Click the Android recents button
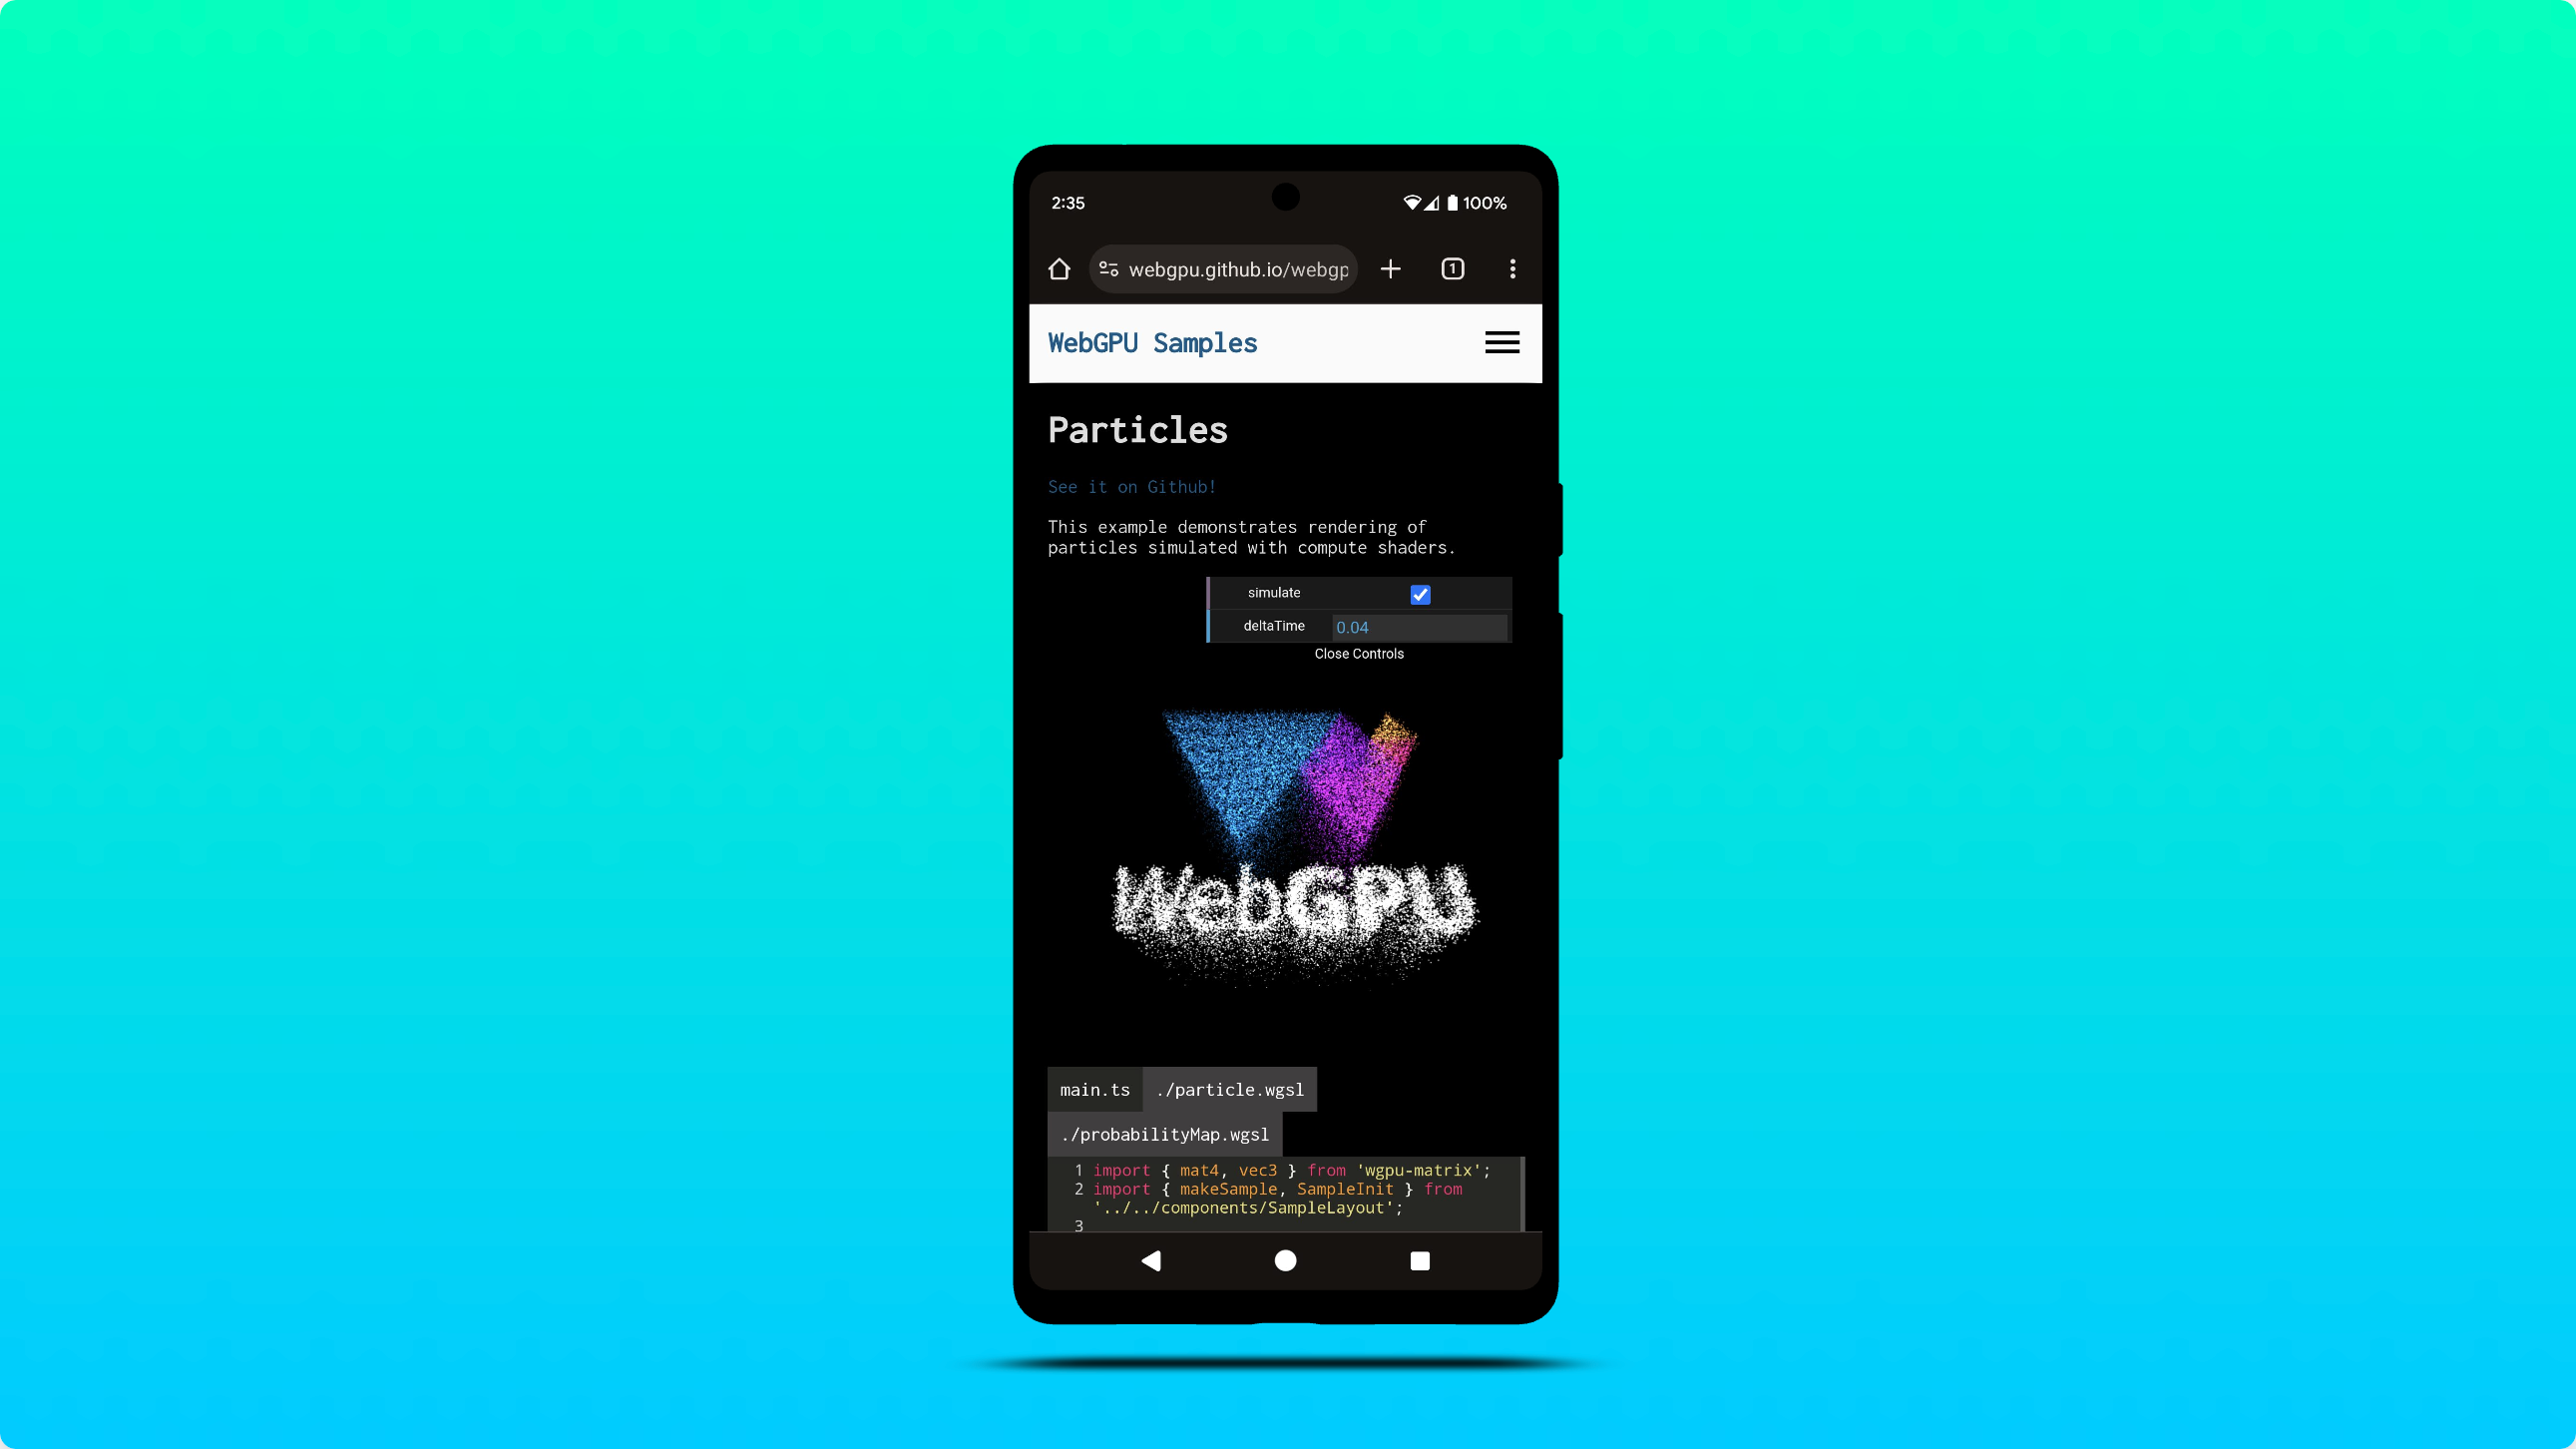This screenshot has height=1449, width=2576. pyautogui.click(x=1419, y=1259)
